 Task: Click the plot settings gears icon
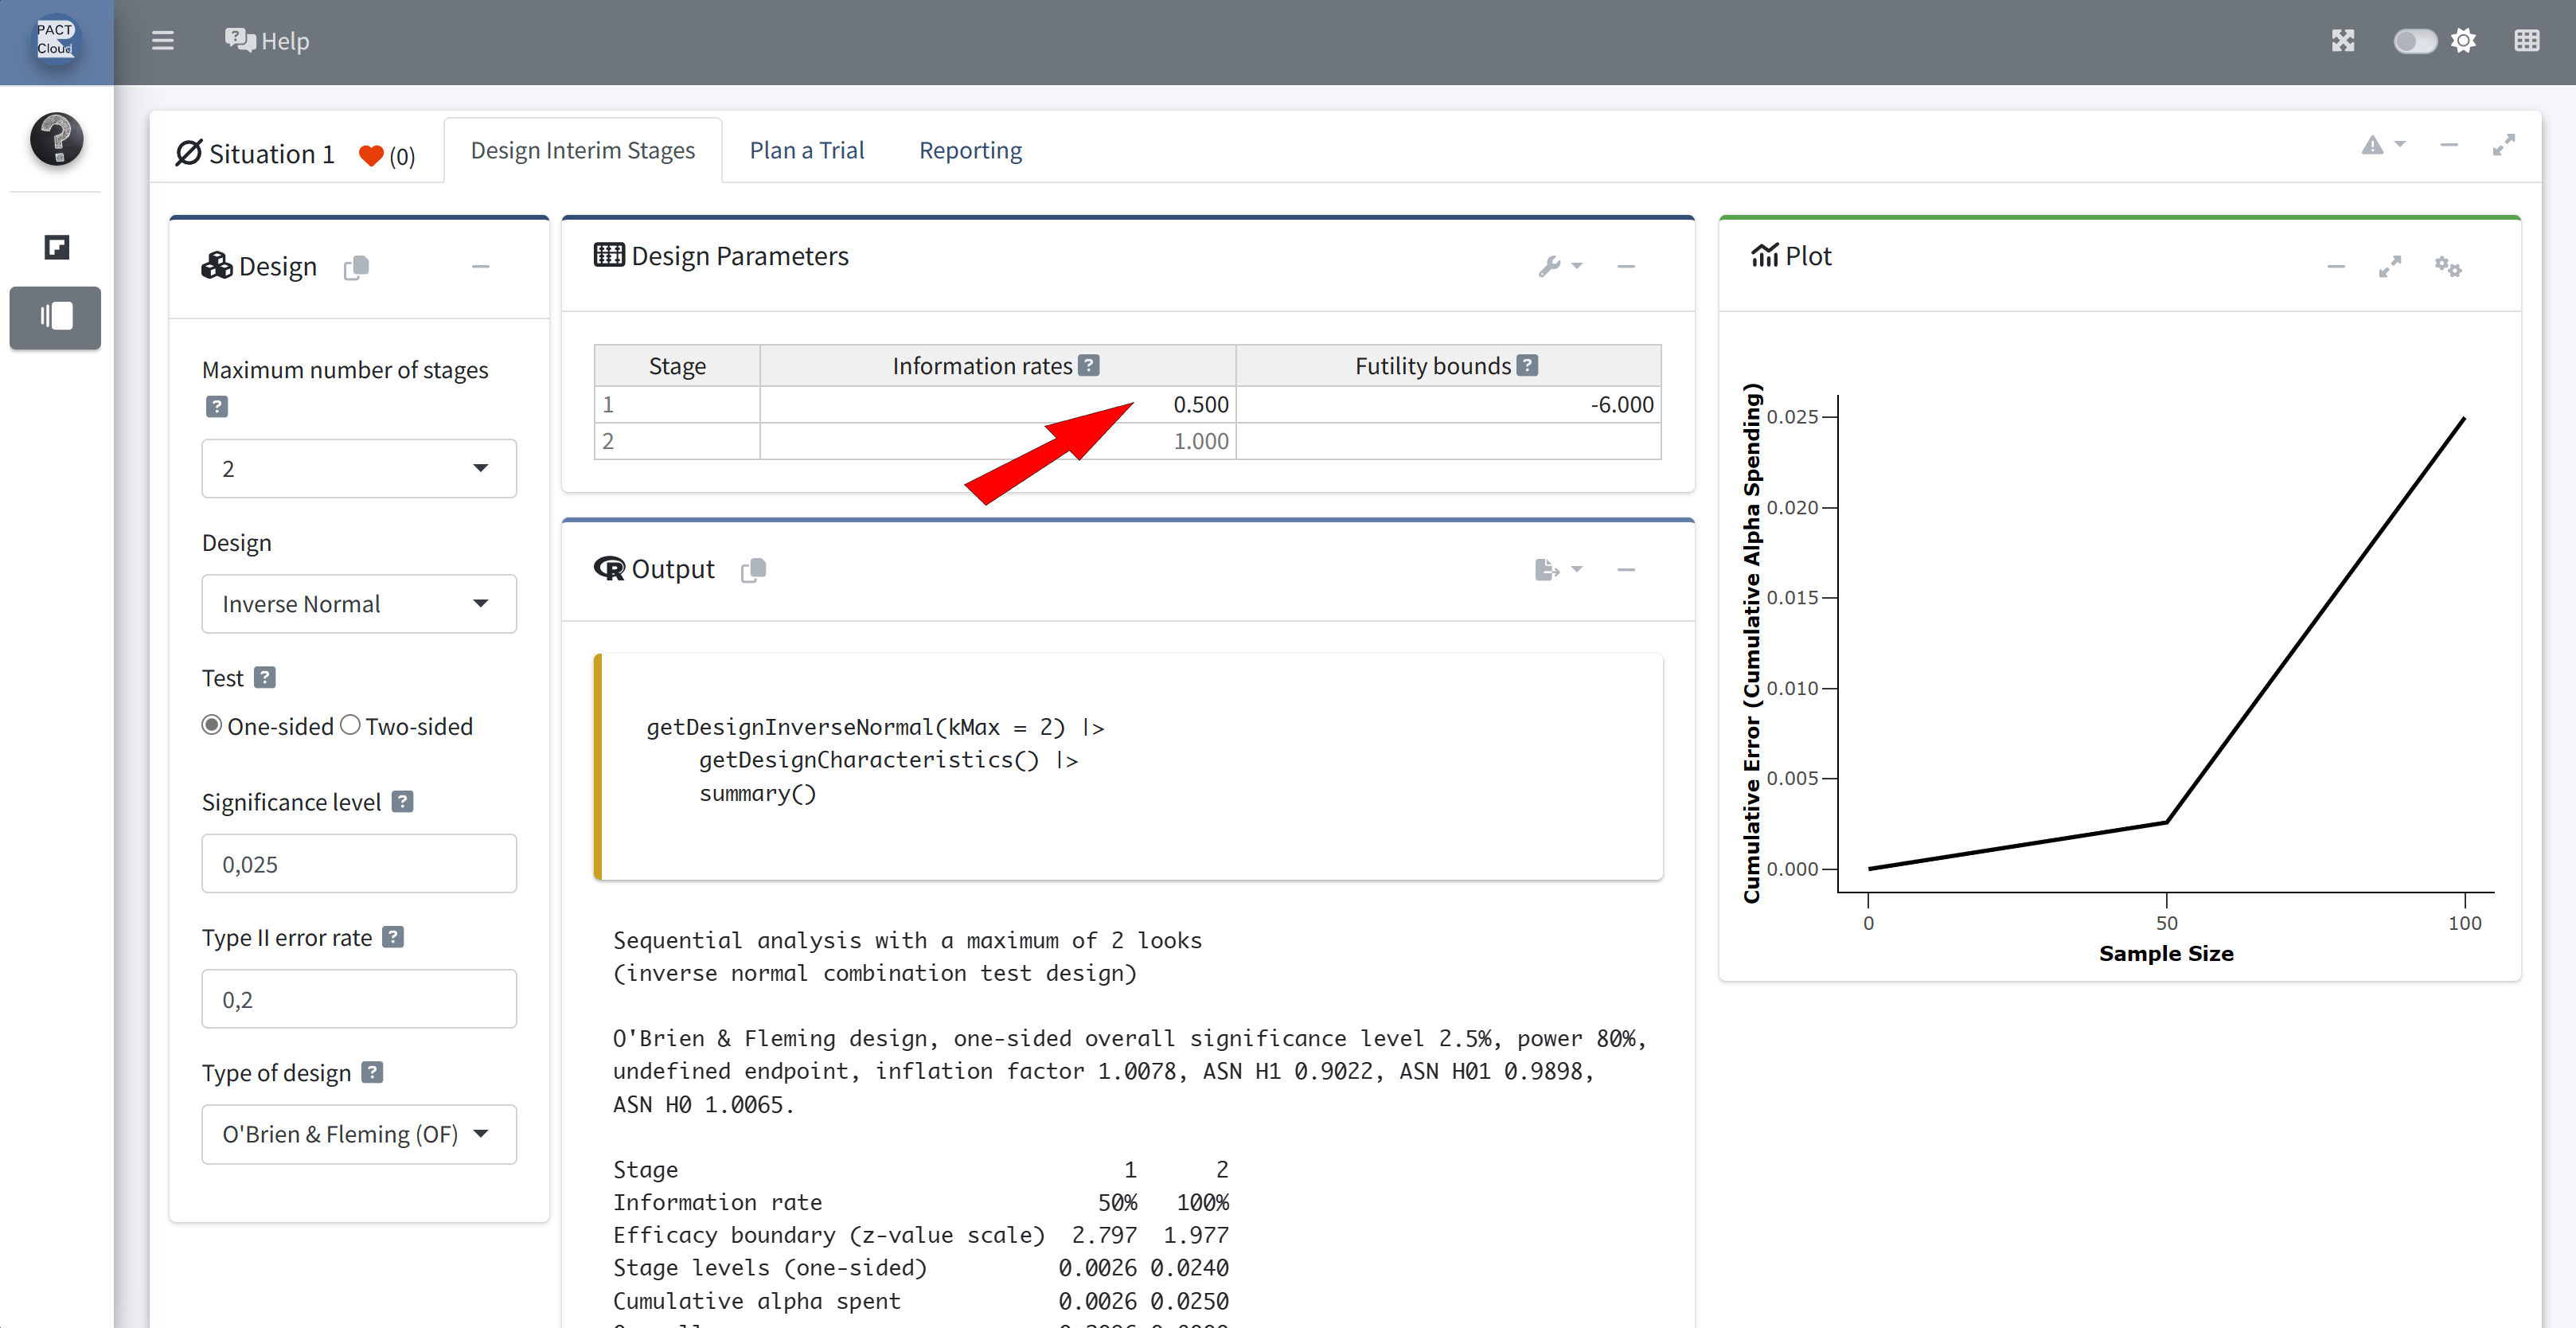(x=2447, y=266)
